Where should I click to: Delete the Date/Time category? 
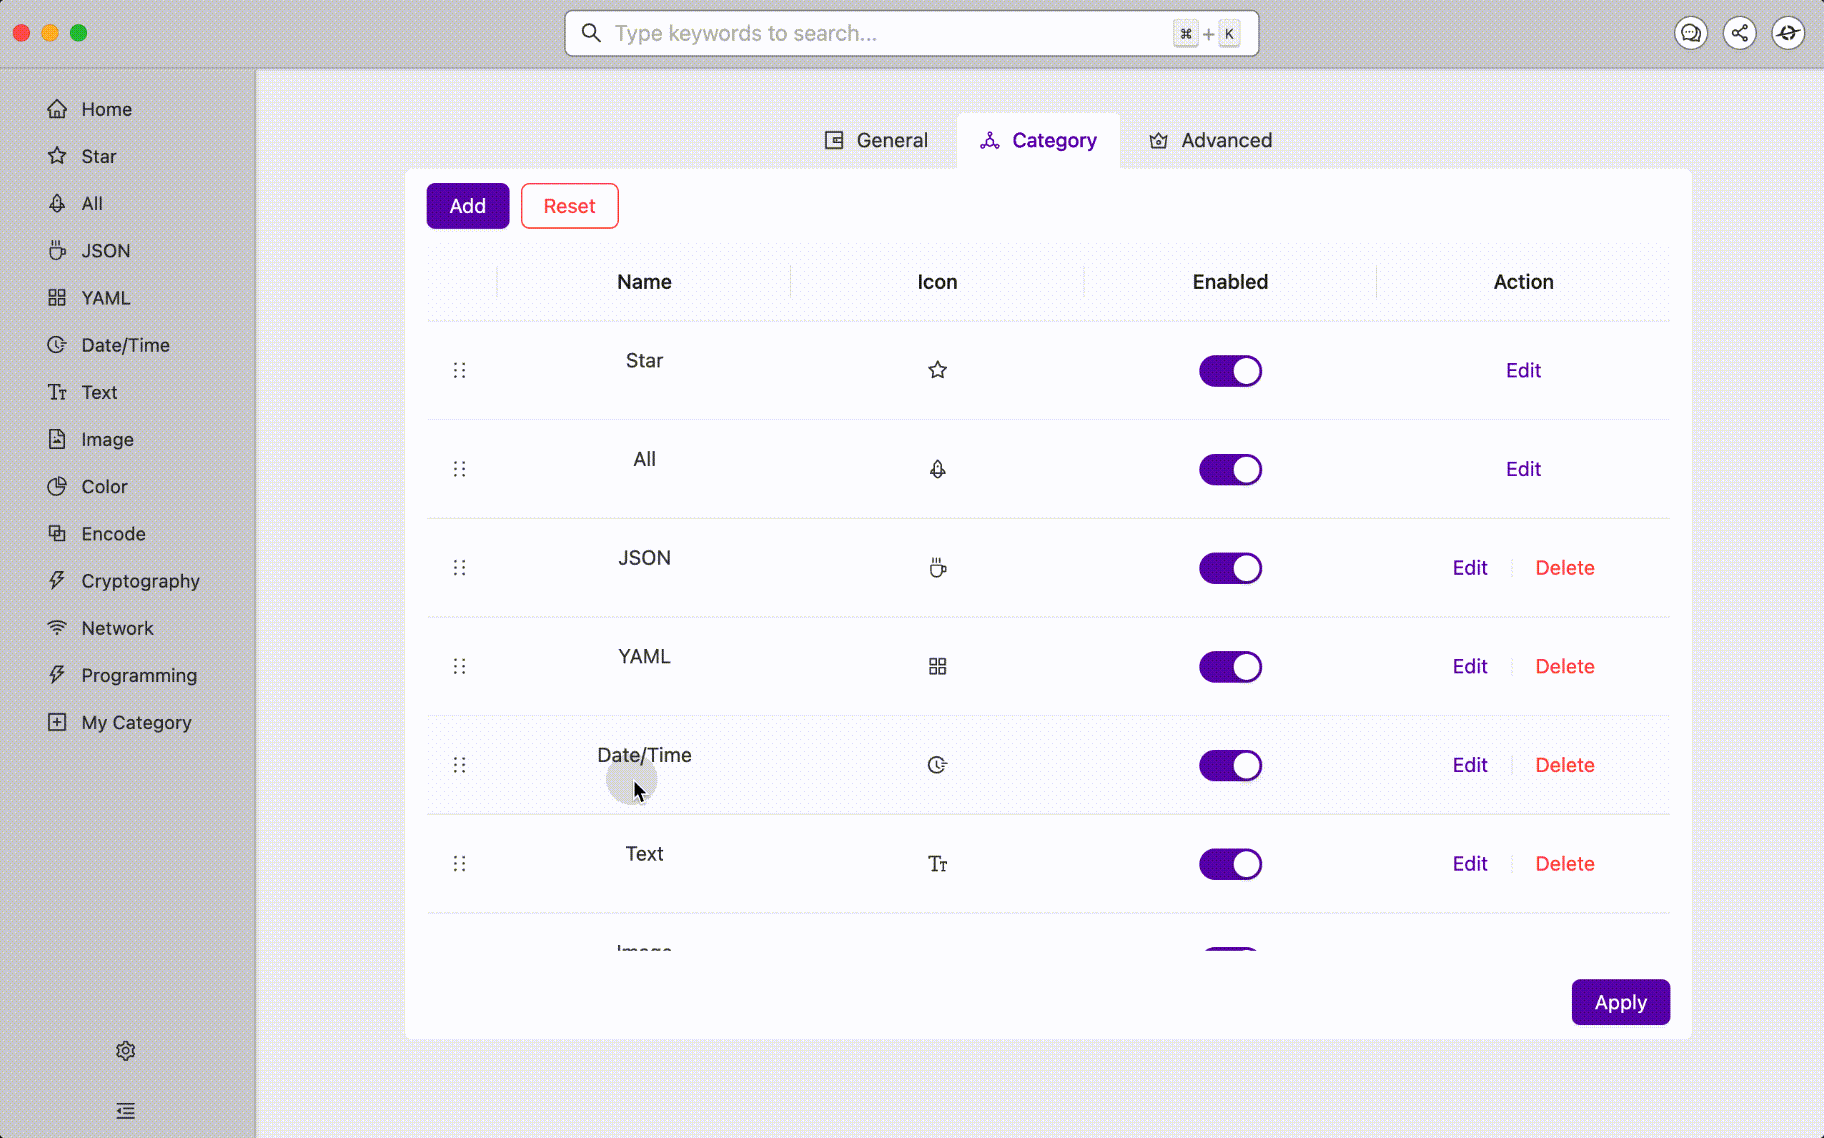(x=1565, y=765)
